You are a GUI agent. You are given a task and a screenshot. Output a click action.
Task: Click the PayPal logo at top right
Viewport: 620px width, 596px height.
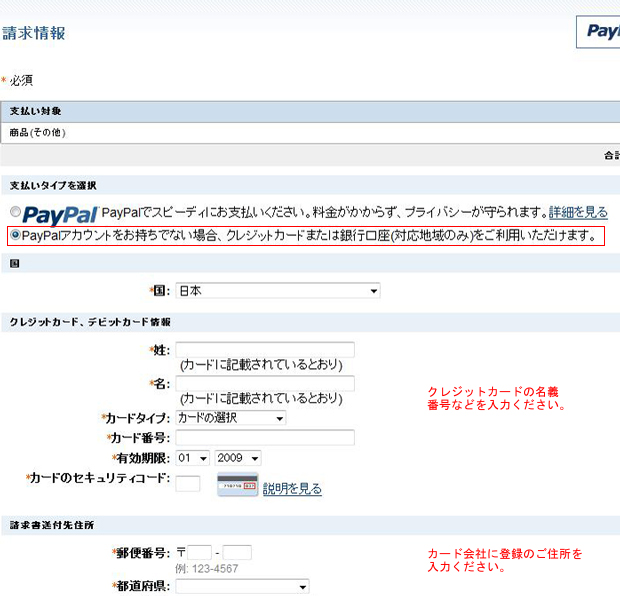coord(598,32)
